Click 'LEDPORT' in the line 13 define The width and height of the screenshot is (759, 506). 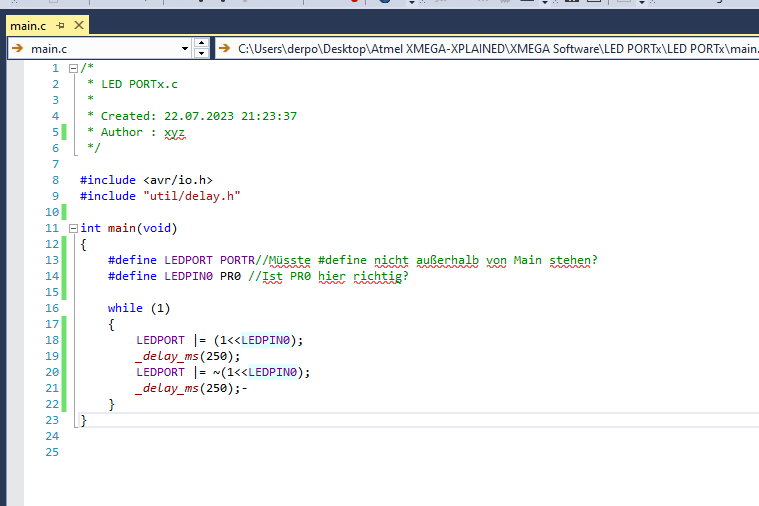188,260
